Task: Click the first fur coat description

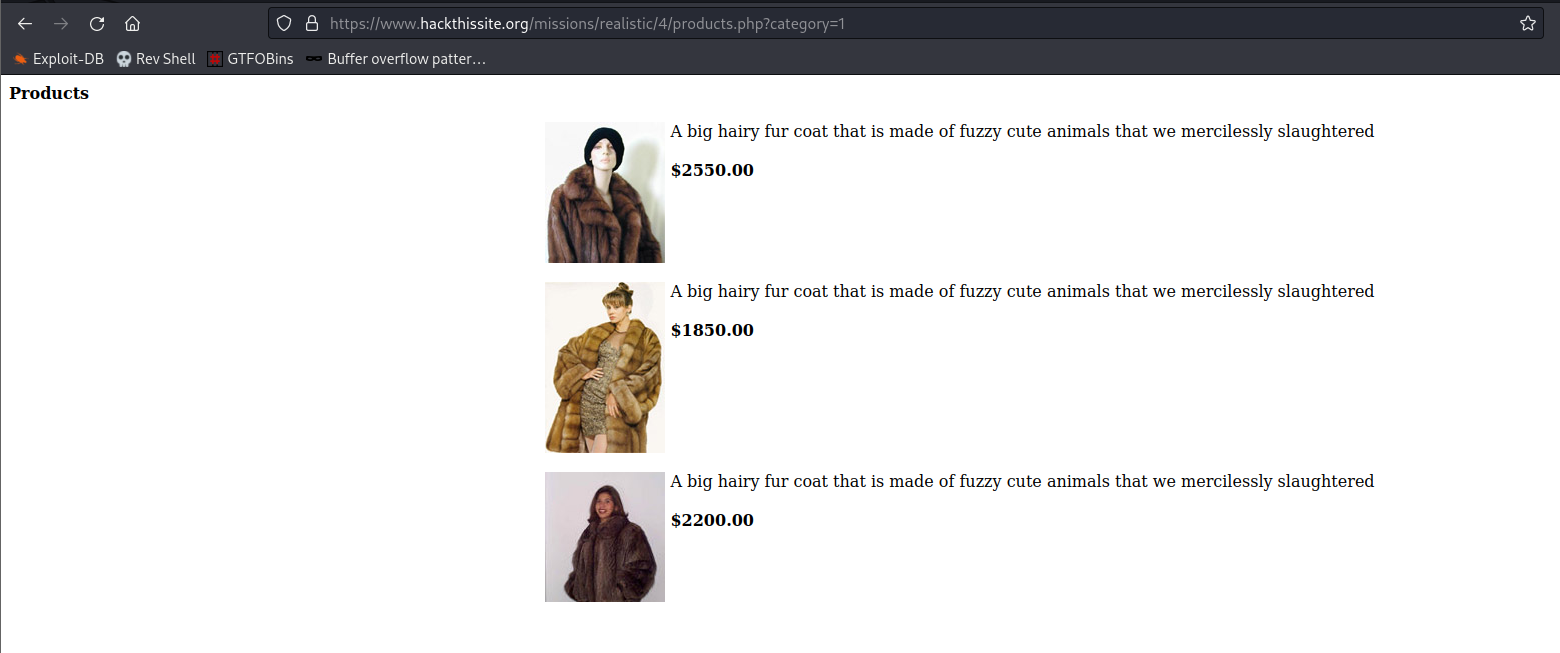Action: click(x=1021, y=131)
